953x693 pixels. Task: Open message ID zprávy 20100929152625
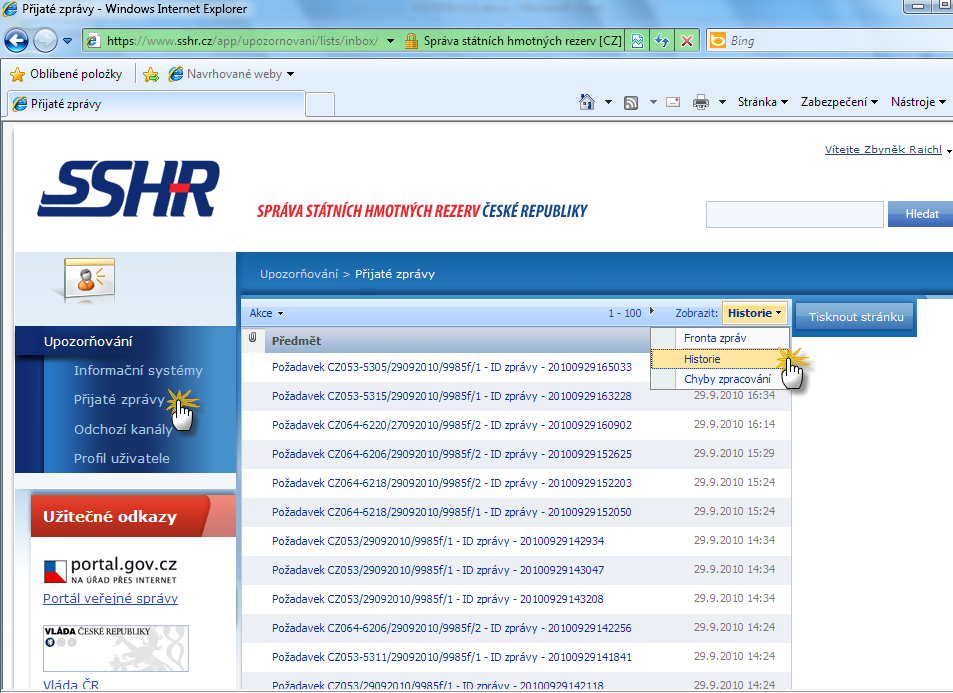point(452,454)
